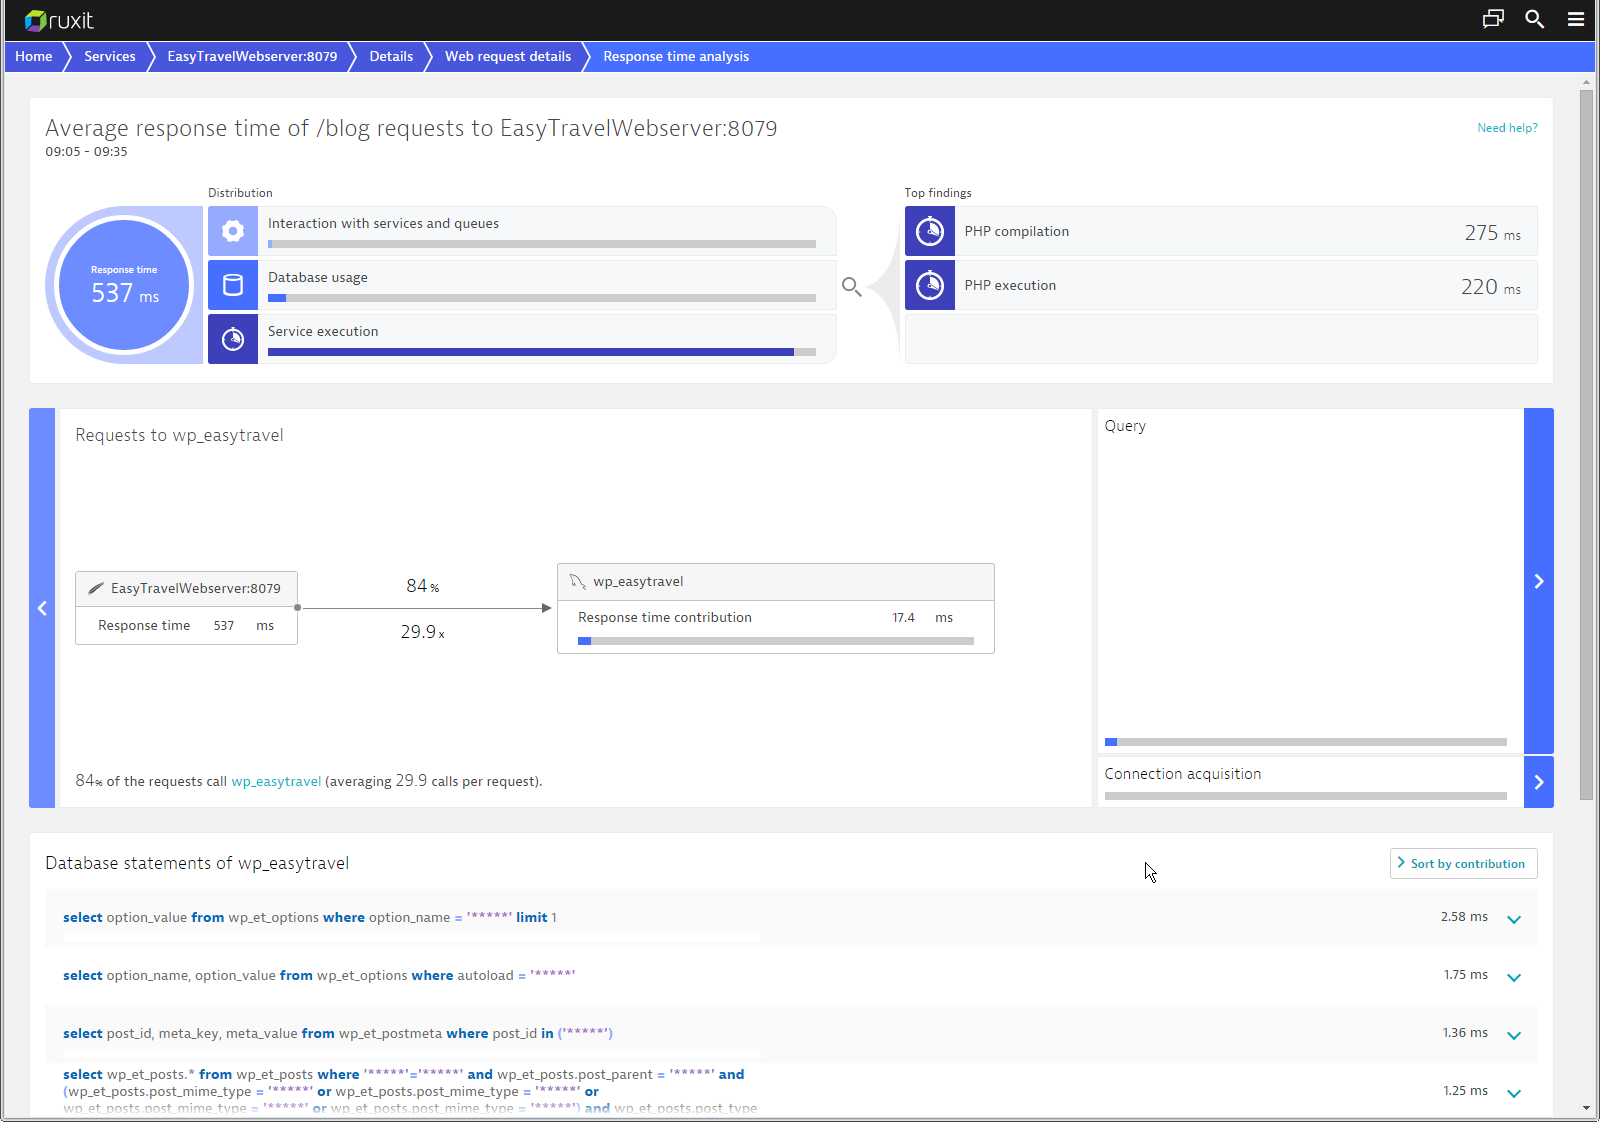1600x1122 pixels.
Task: Open the PHP compilation finding
Action: coord(1221,231)
